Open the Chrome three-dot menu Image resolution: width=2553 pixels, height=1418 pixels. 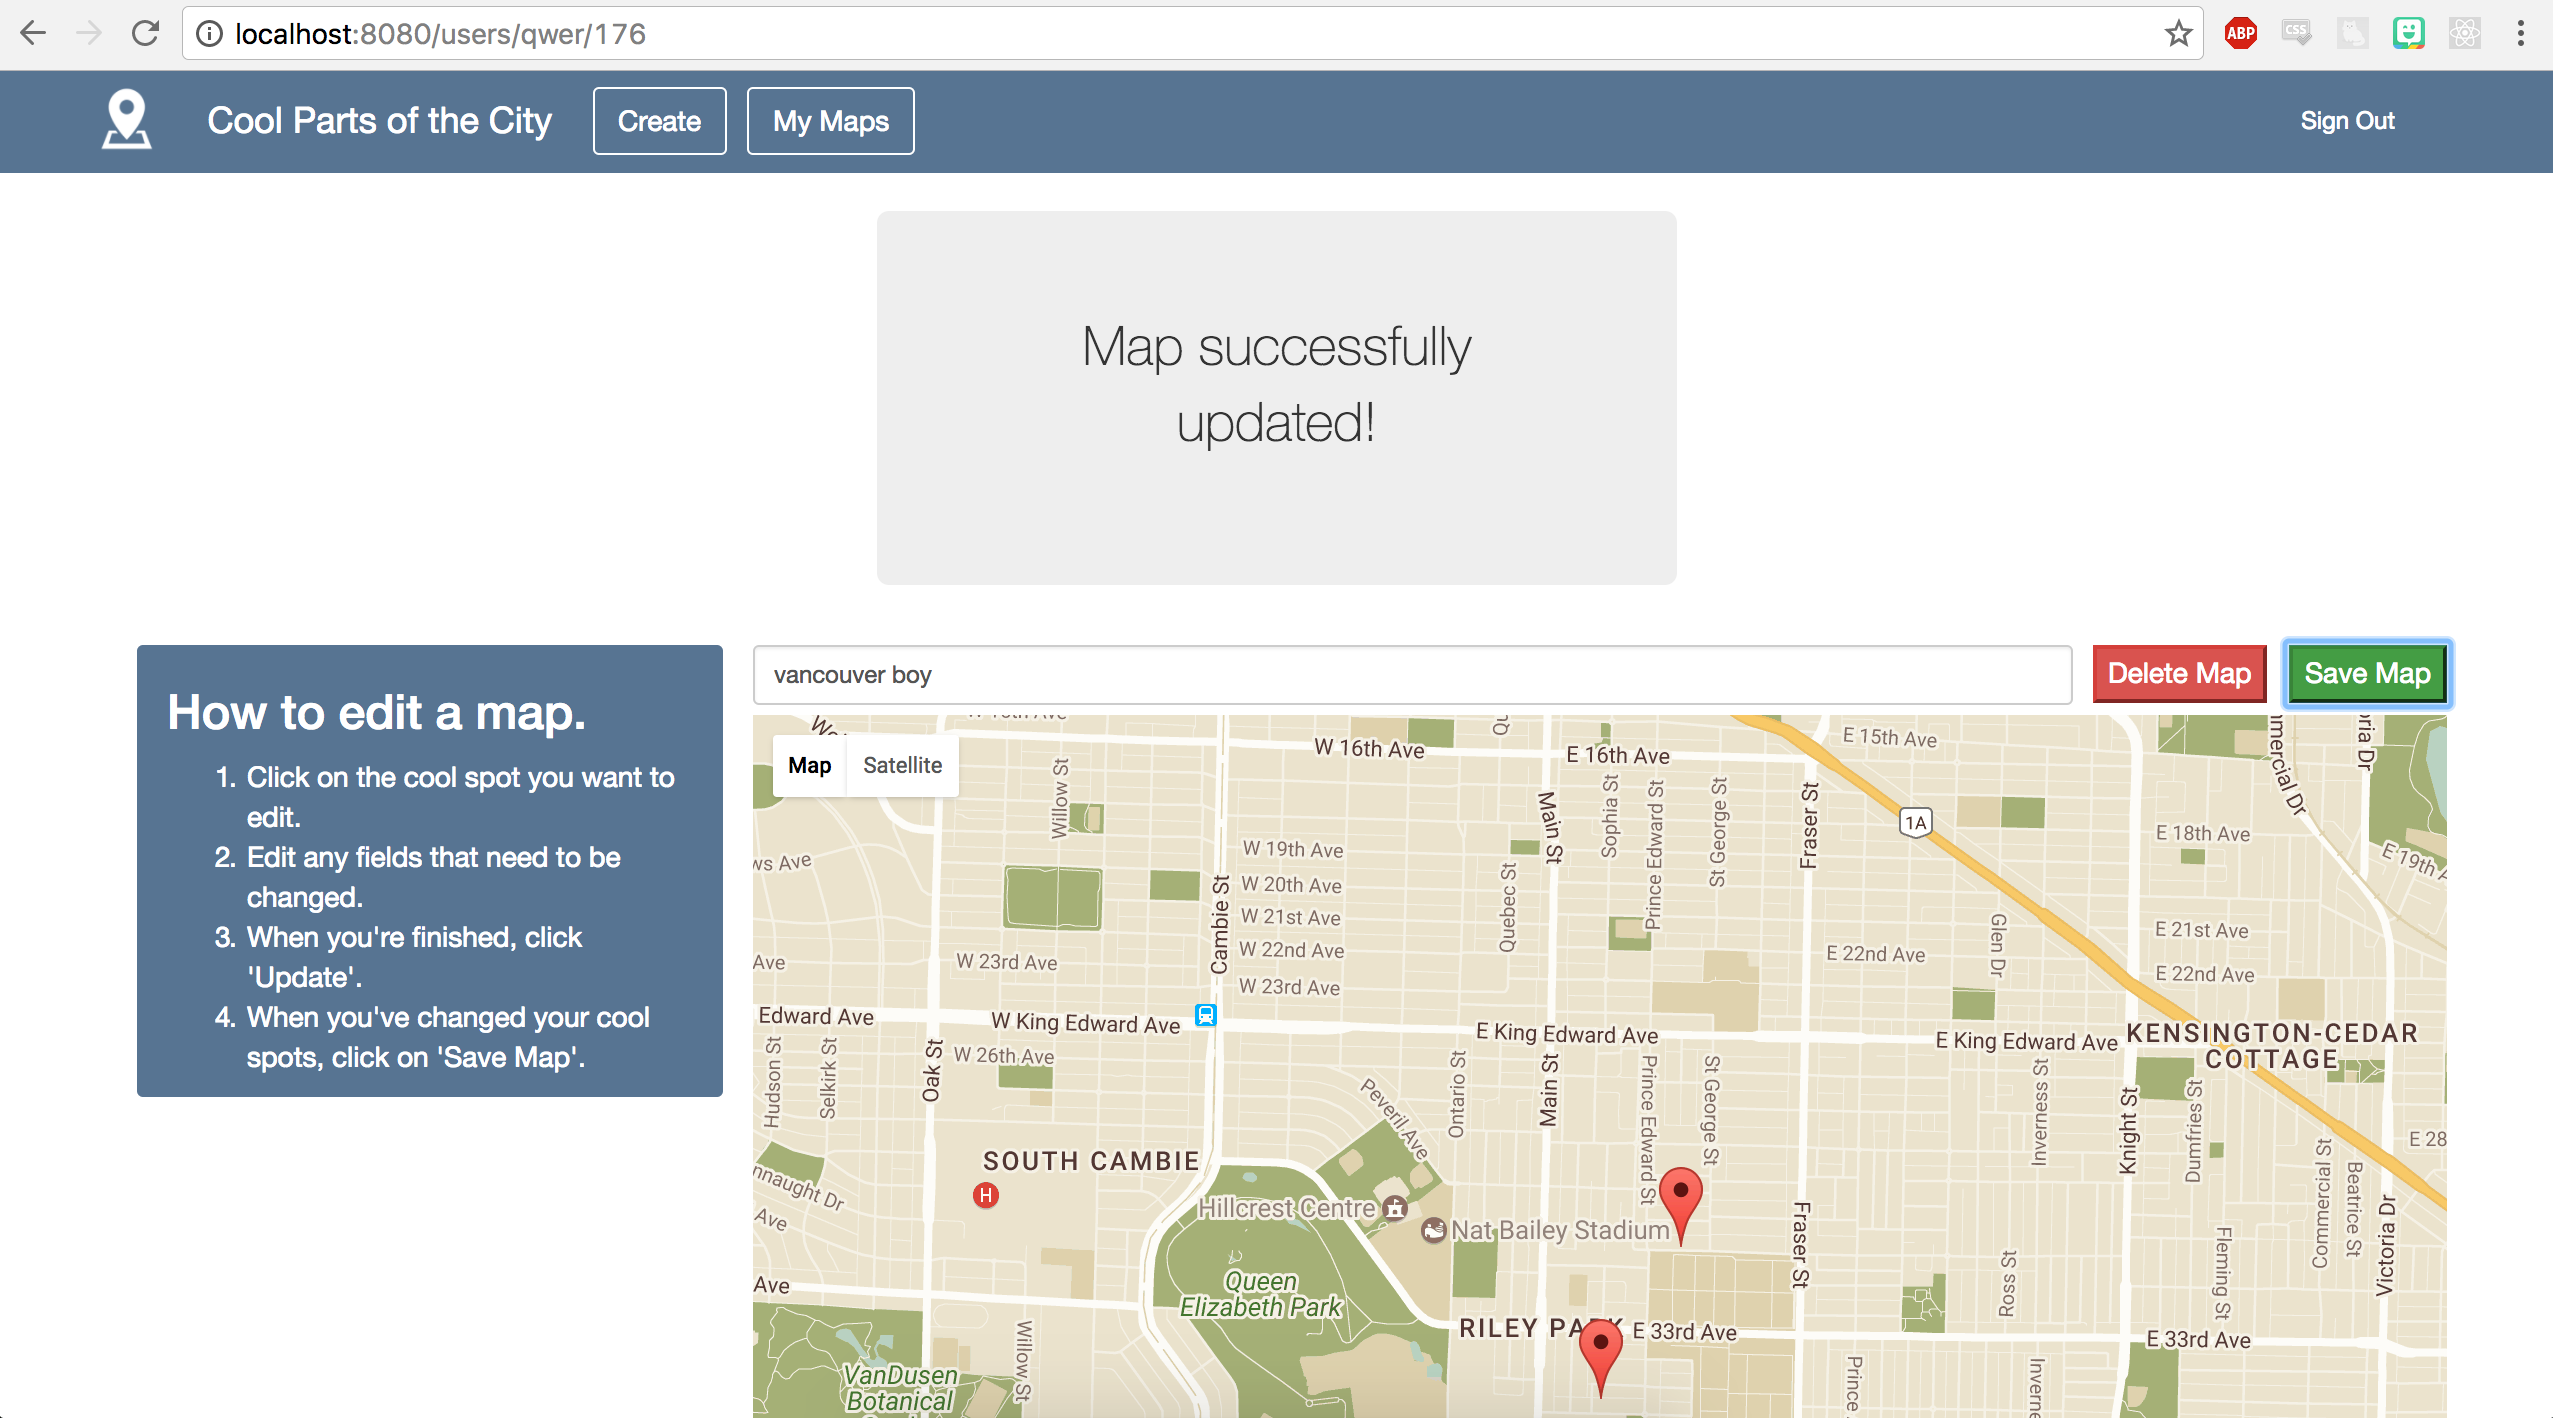click(2520, 34)
